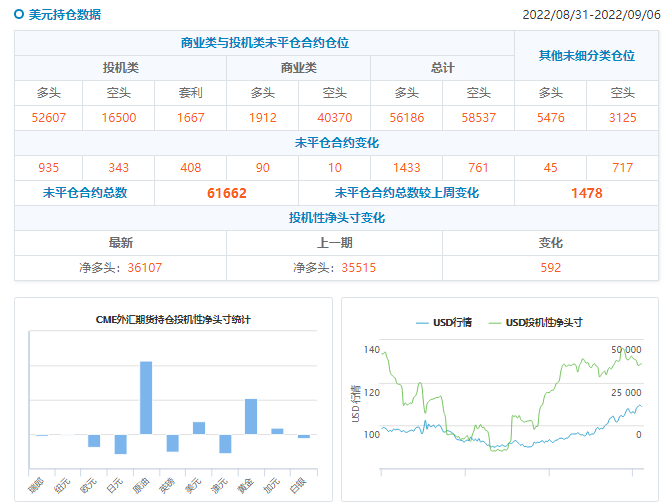Viewport: 669px width, 503px height.
Task: Toggle the USD行情 legend series
Action: pos(445,322)
